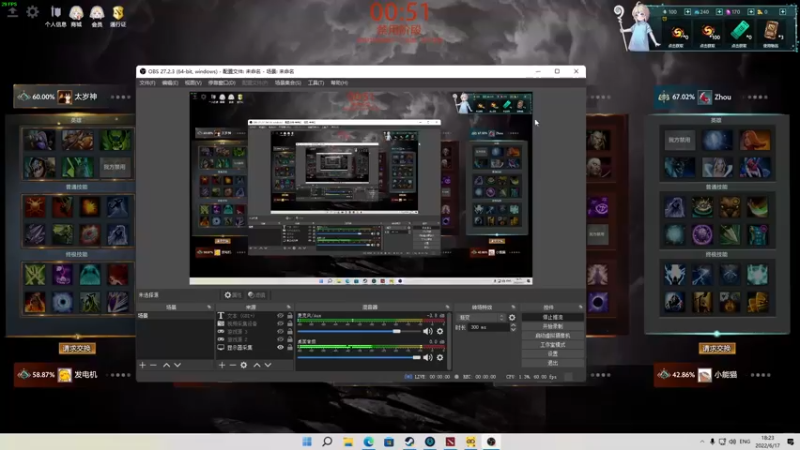Viewport: 800px width, 450px height.
Task: Add a new source with the plus icon
Action: [x=222, y=365]
